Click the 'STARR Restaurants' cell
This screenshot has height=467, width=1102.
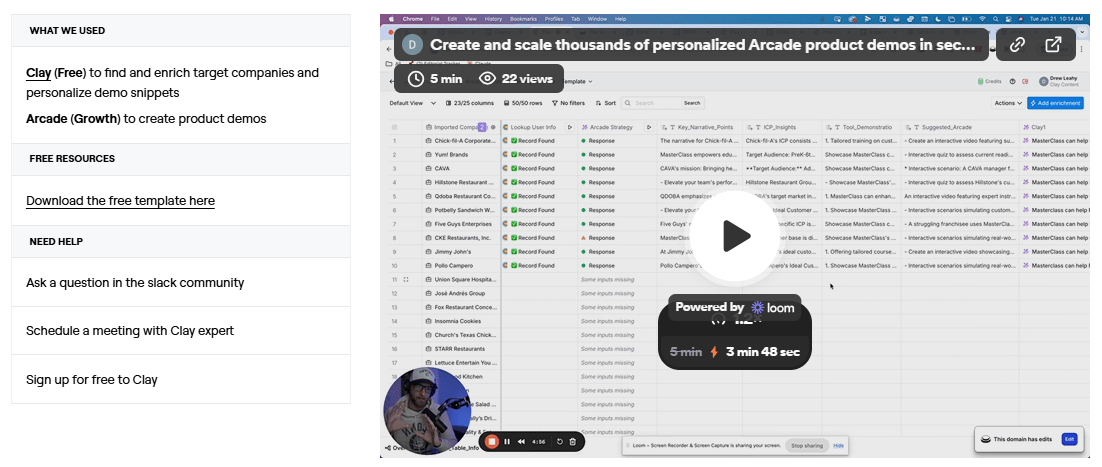point(462,349)
